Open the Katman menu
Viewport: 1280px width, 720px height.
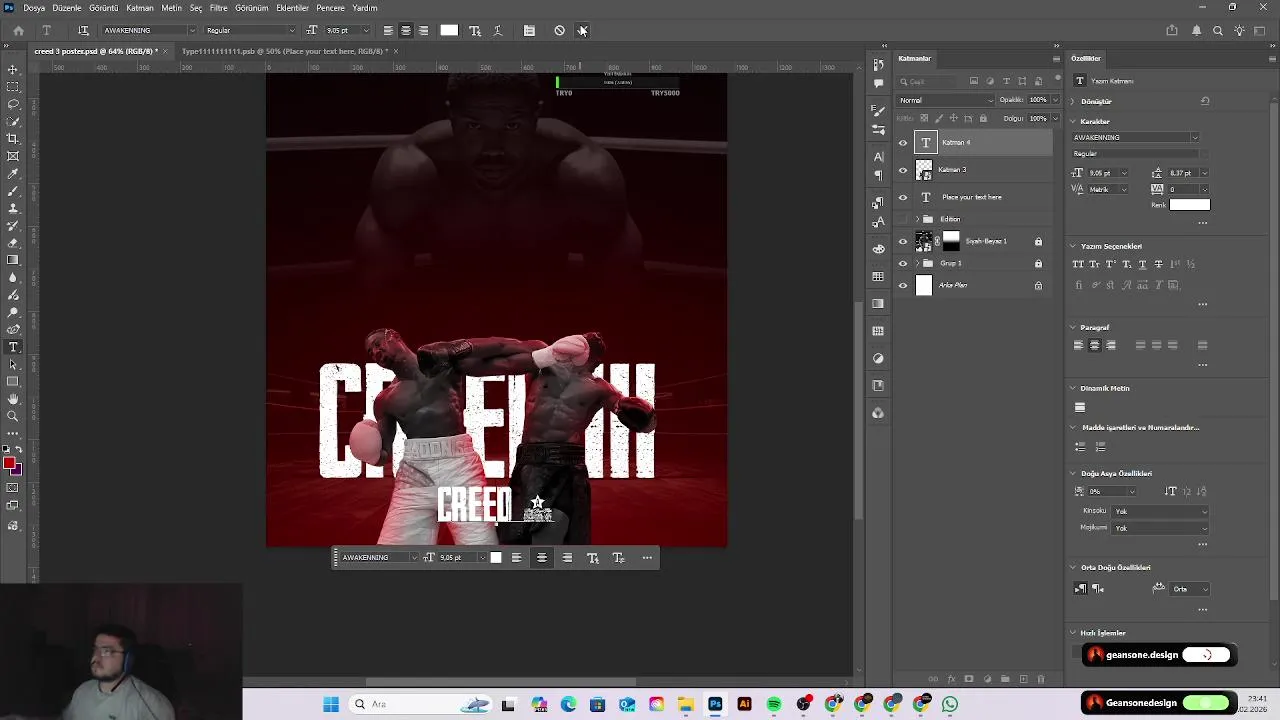140,8
